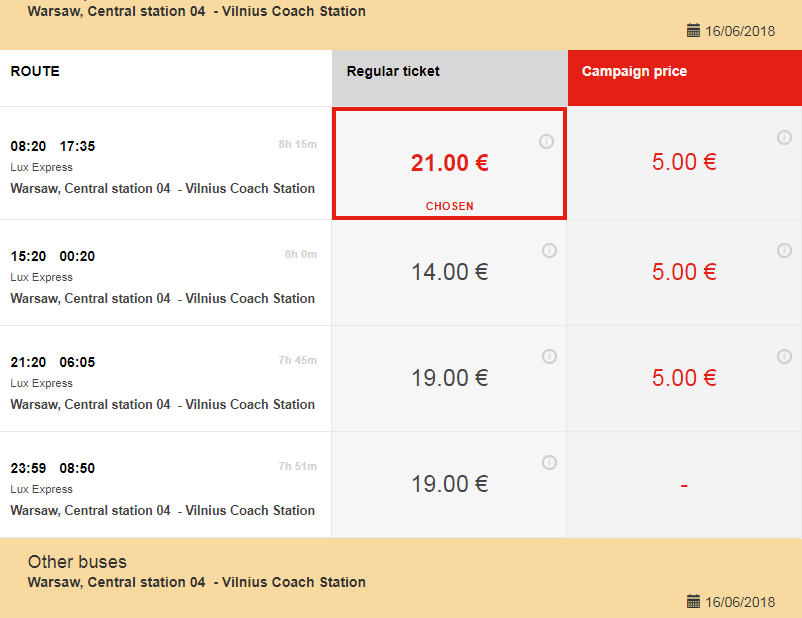Show info for 15:20 campaign price
Viewport: 802px width, 618px height.
click(784, 251)
